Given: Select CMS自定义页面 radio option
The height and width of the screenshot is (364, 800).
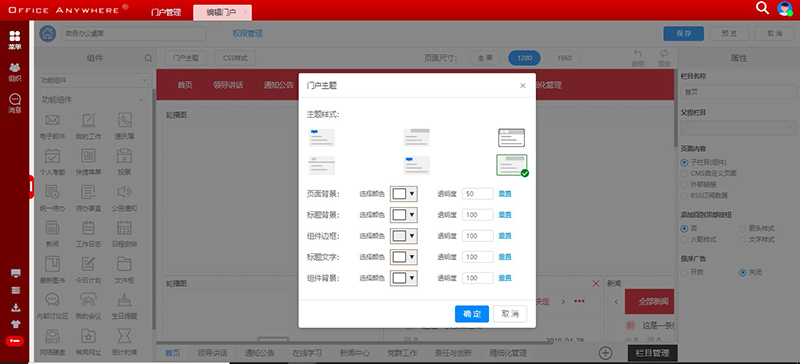Looking at the screenshot, I should [x=685, y=174].
